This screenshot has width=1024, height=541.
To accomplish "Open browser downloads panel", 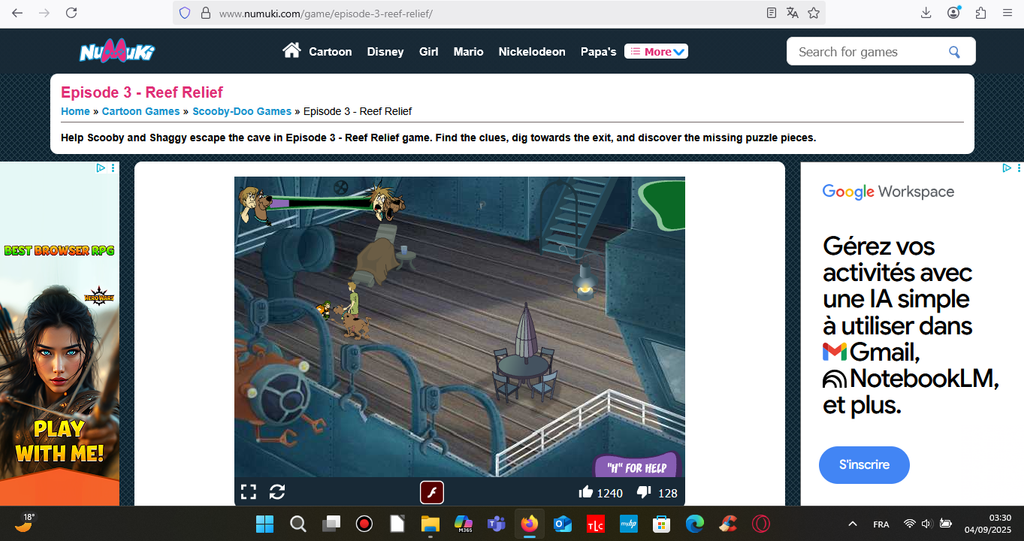I will point(926,13).
